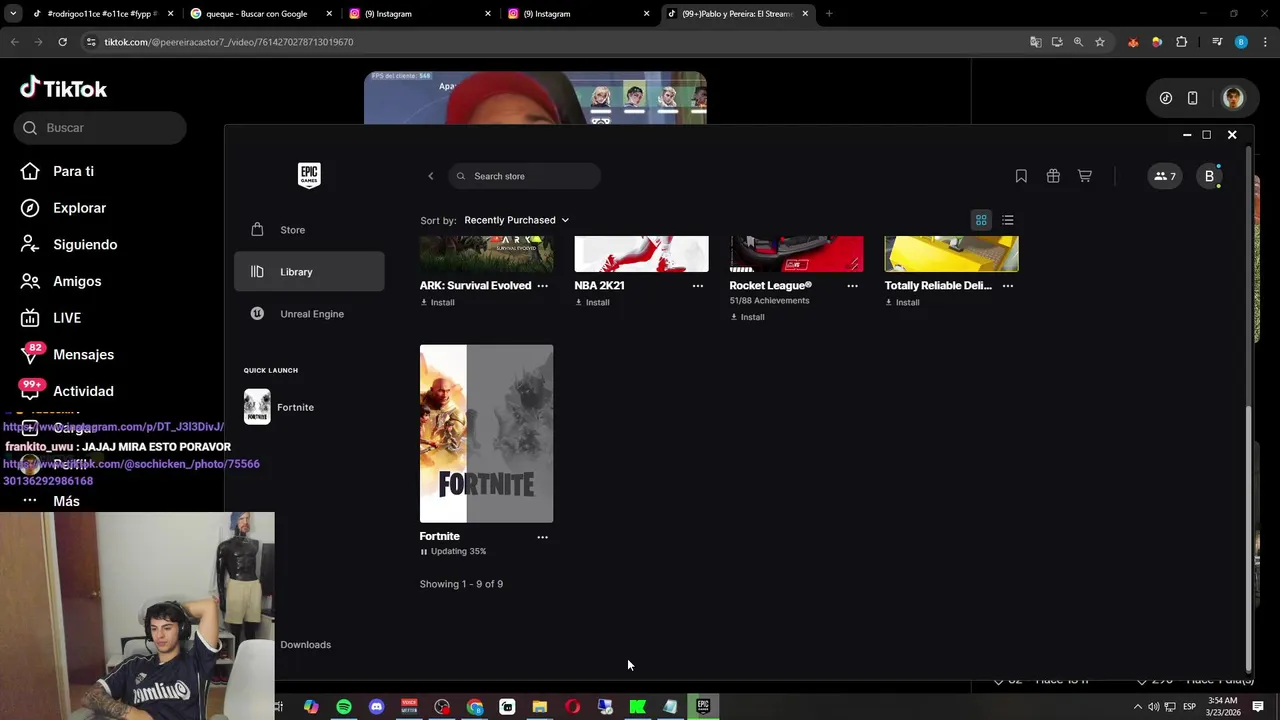Viewport: 1280px width, 720px height.
Task: Open Windows notification center icon
Action: point(1258,707)
